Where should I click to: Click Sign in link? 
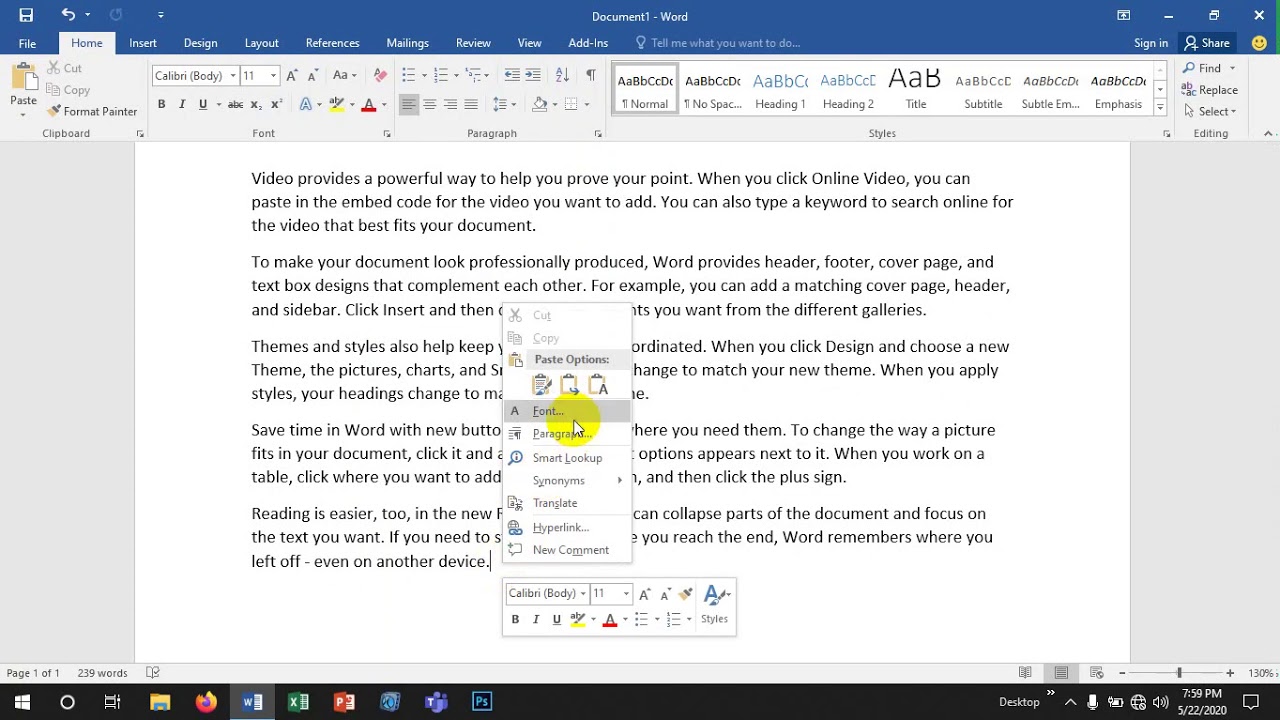pos(1151,43)
